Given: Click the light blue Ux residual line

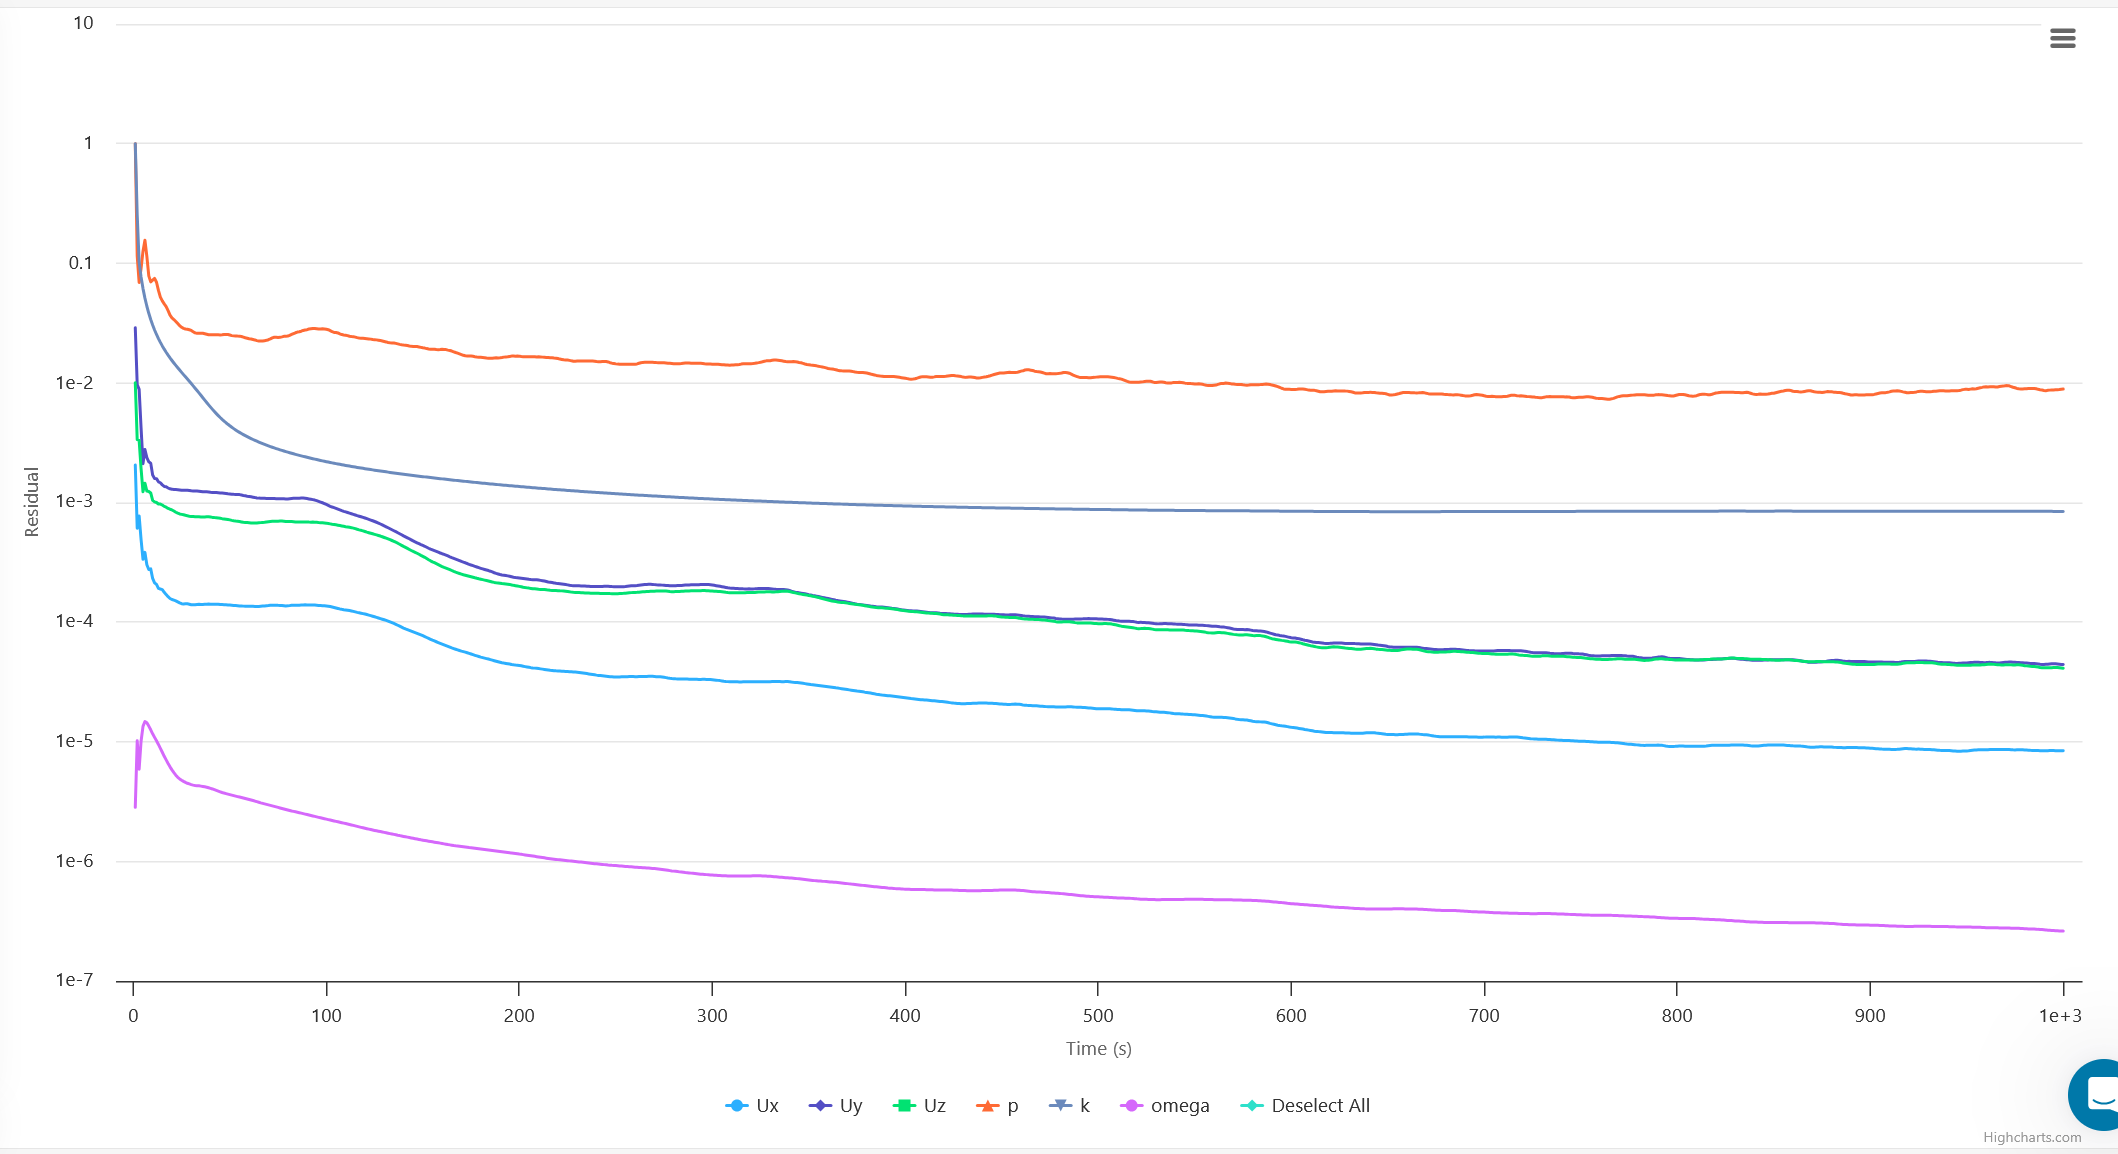Looking at the screenshot, I should 1000,703.
